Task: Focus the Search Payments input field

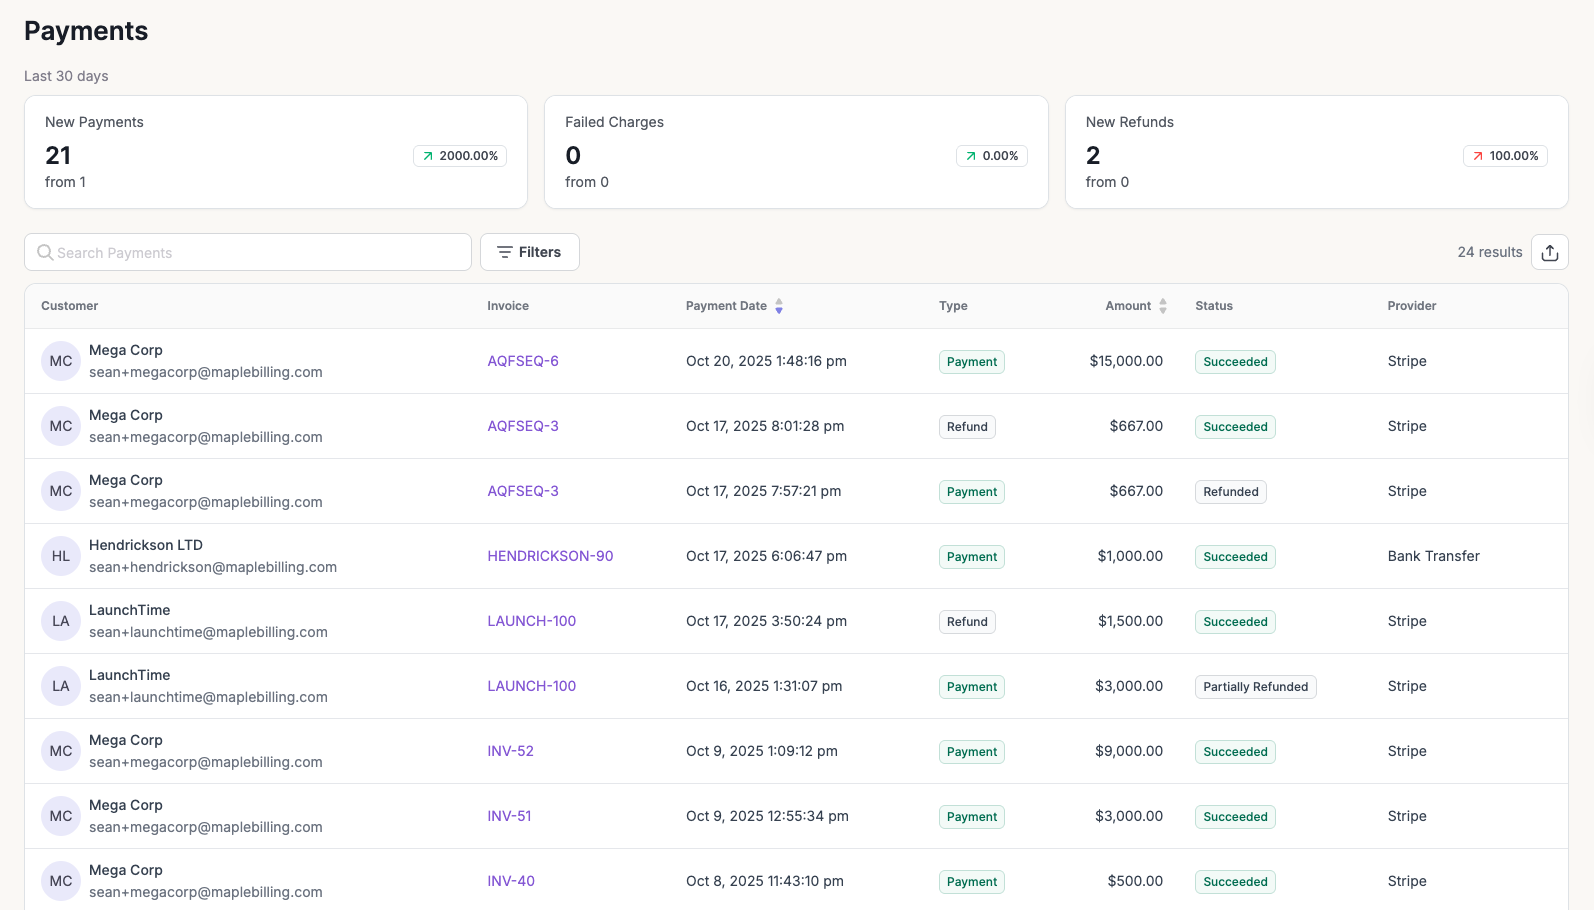Action: point(260,253)
